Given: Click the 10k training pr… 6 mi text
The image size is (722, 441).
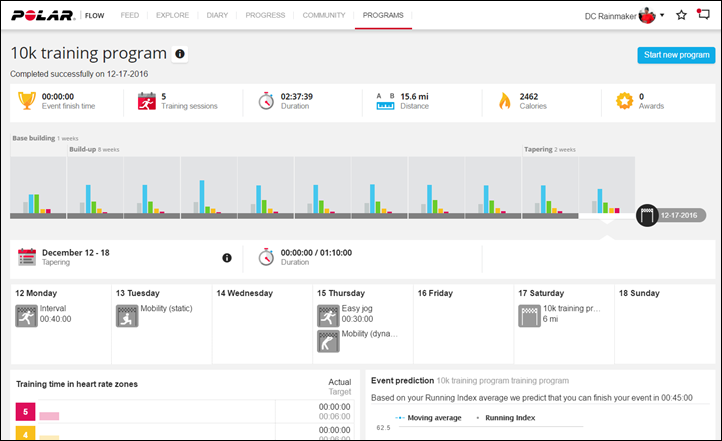Looking at the screenshot, I should click(x=571, y=313).
